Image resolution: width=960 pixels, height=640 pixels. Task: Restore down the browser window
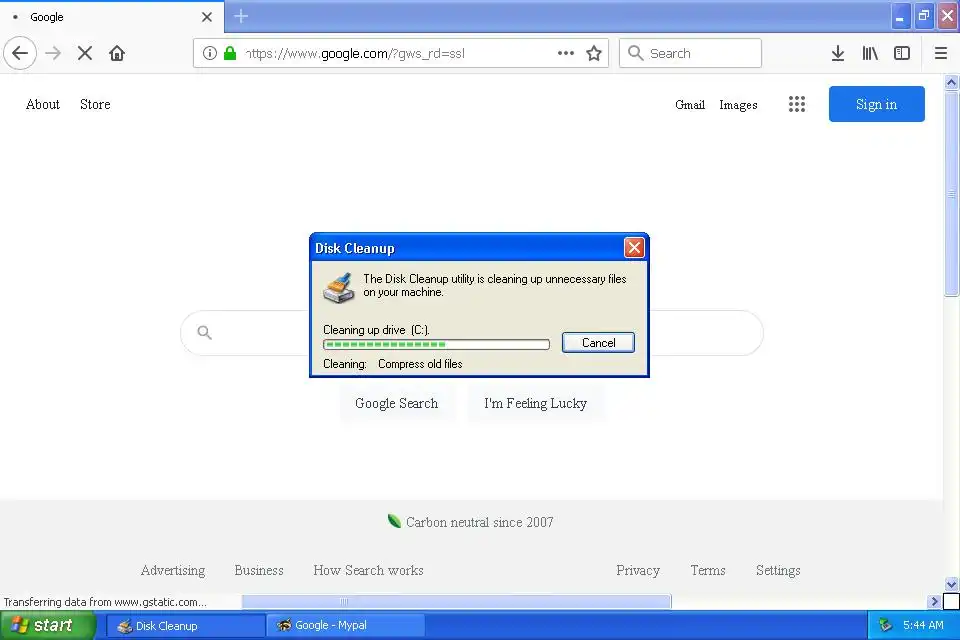[x=924, y=17]
